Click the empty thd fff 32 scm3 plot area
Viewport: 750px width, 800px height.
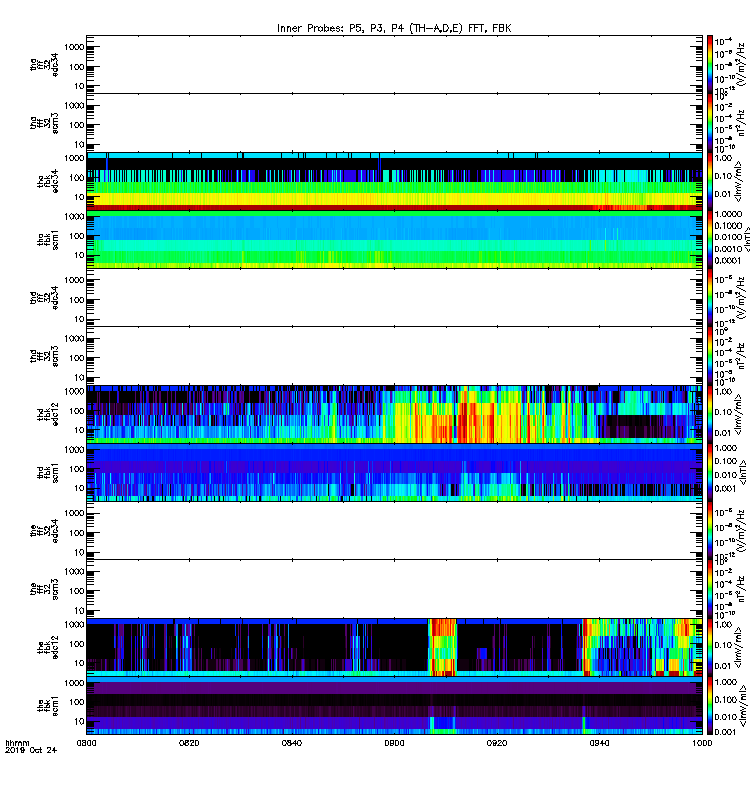click(394, 356)
